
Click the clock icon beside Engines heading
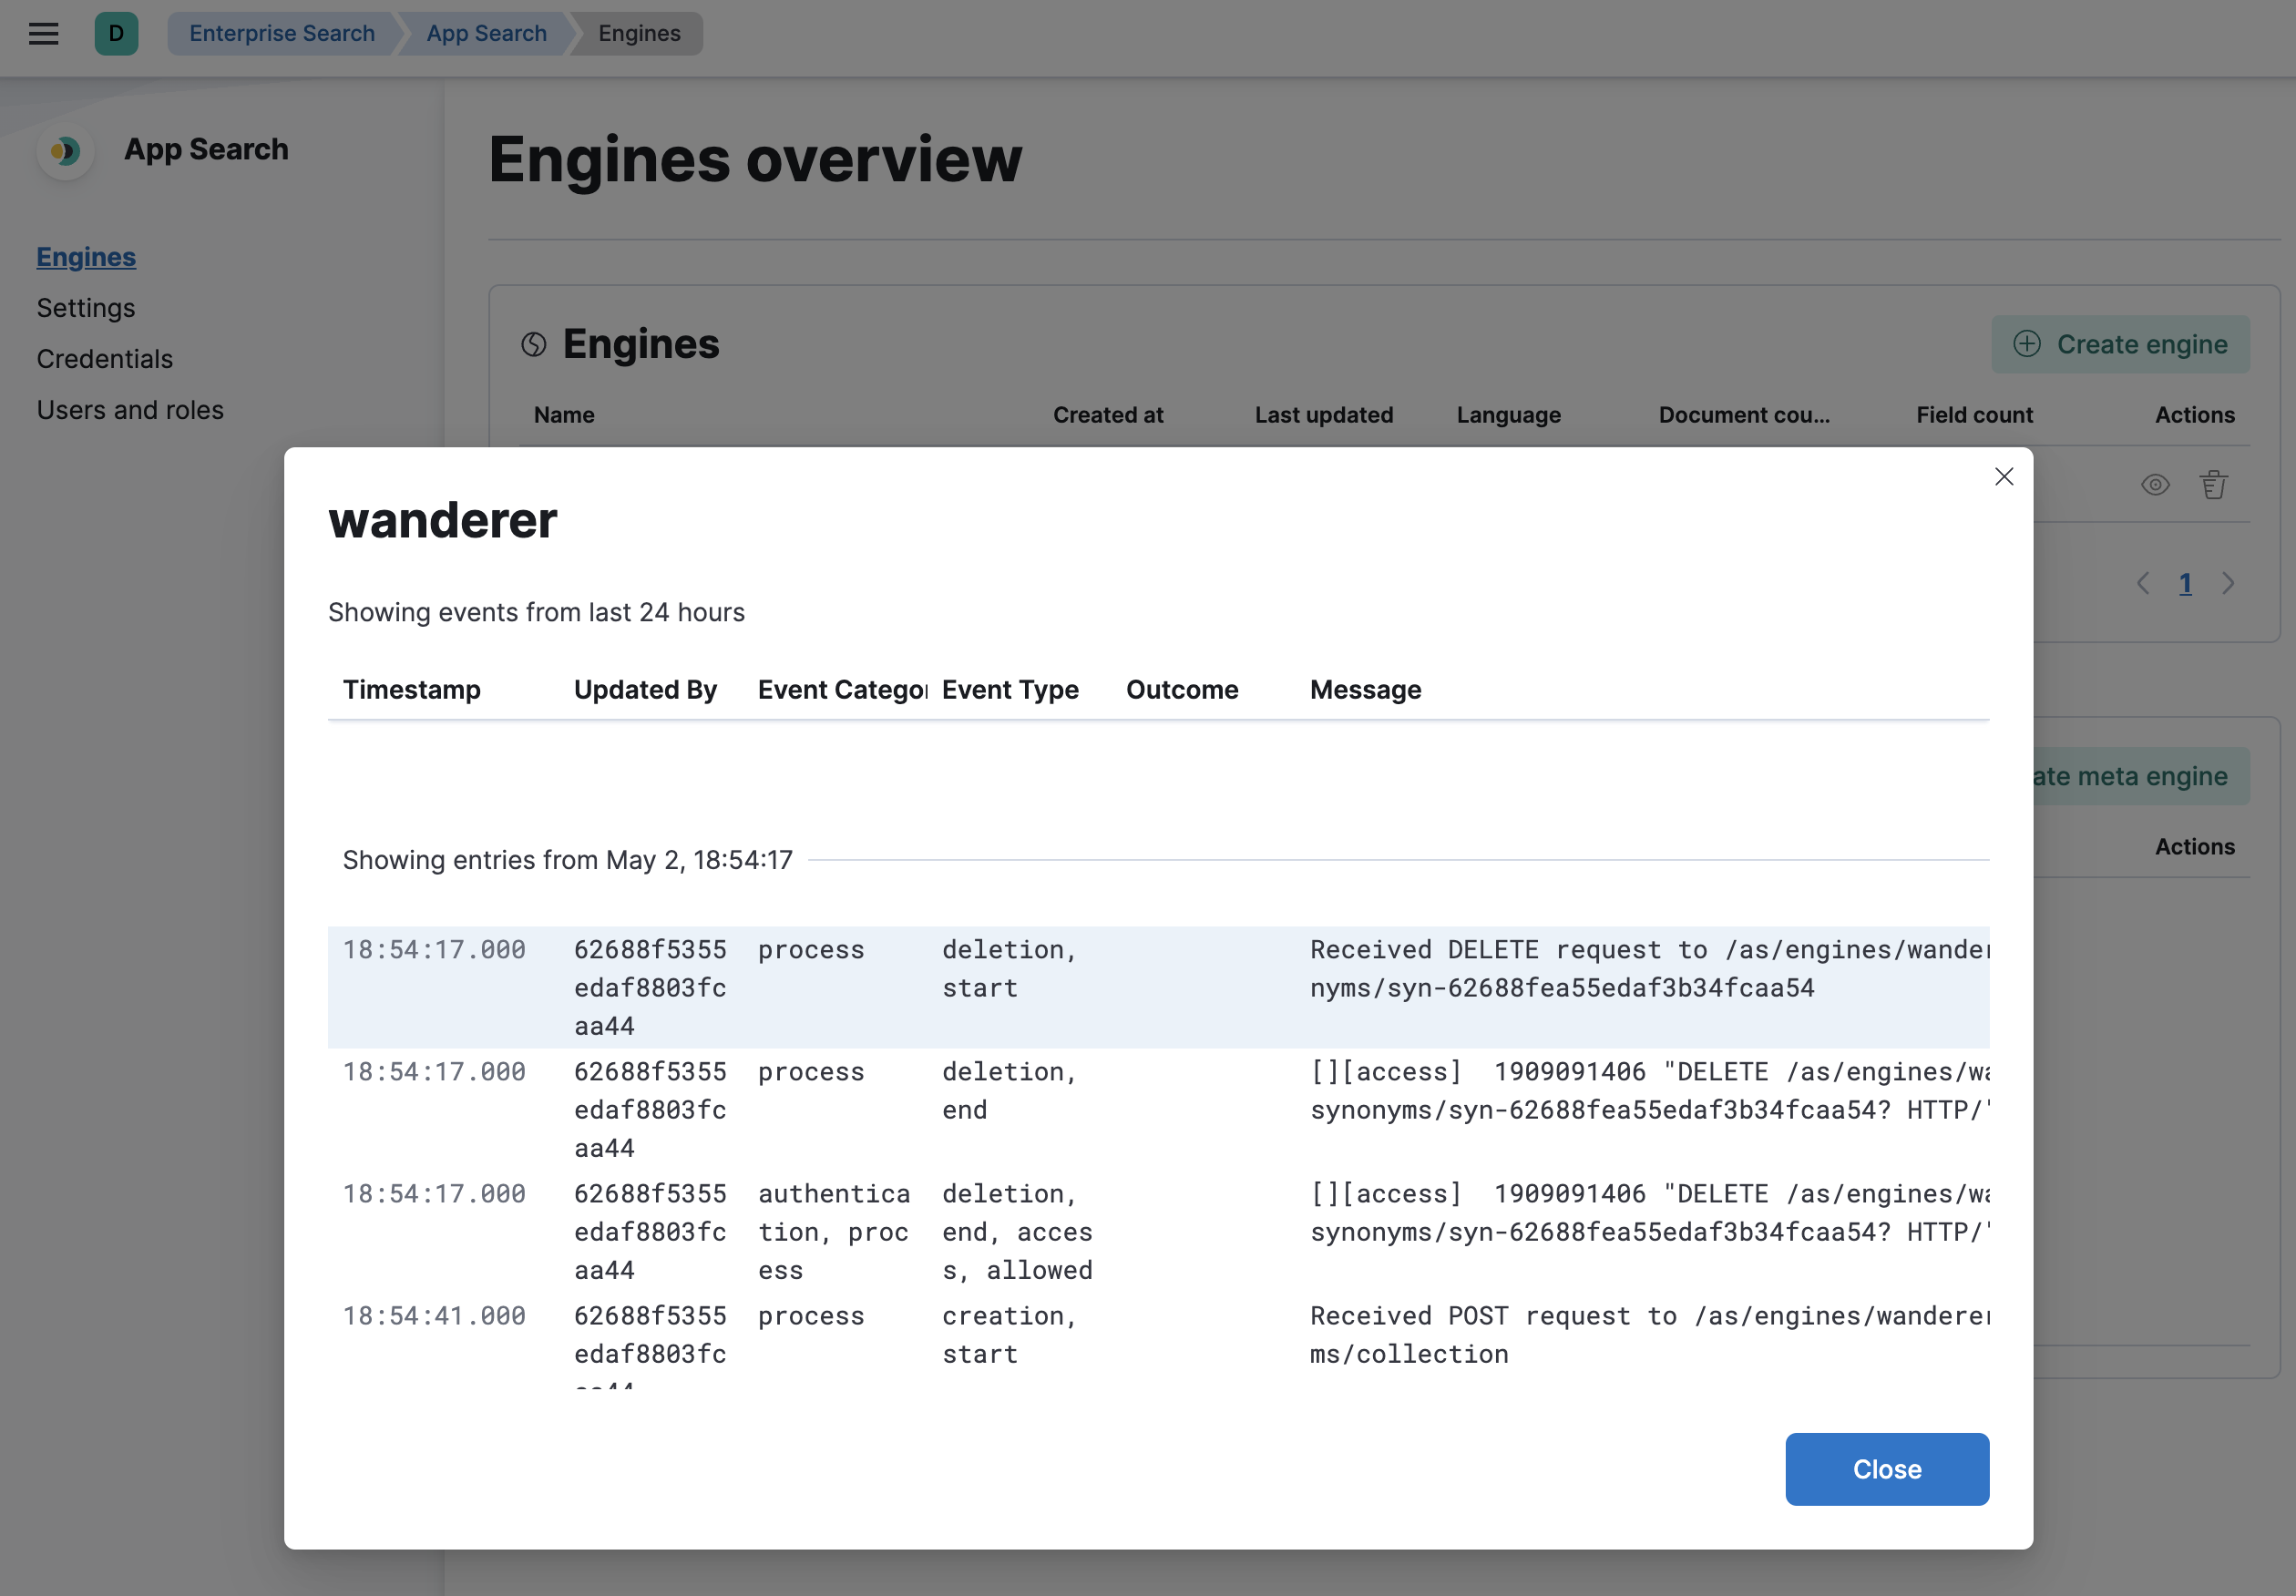(533, 344)
